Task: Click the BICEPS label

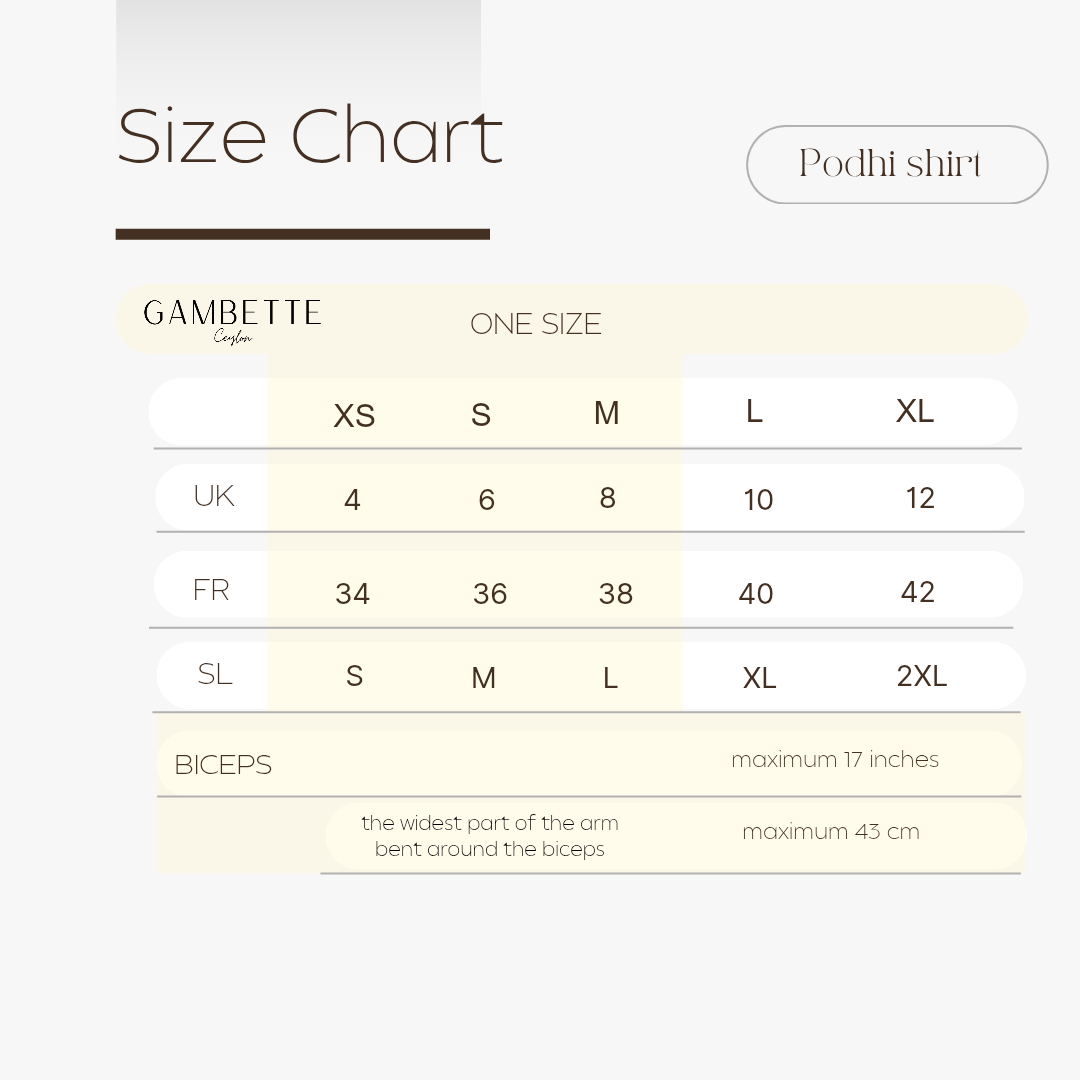Action: point(223,765)
